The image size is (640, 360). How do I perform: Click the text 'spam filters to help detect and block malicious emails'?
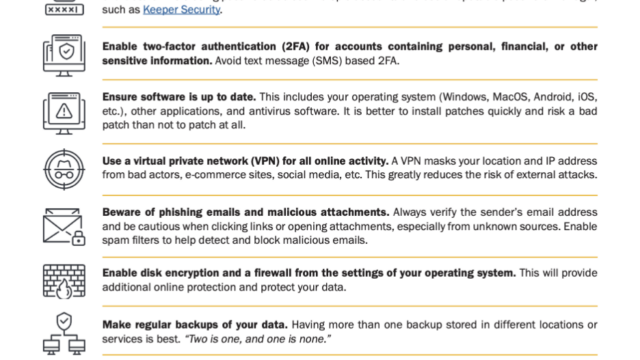pos(234,240)
